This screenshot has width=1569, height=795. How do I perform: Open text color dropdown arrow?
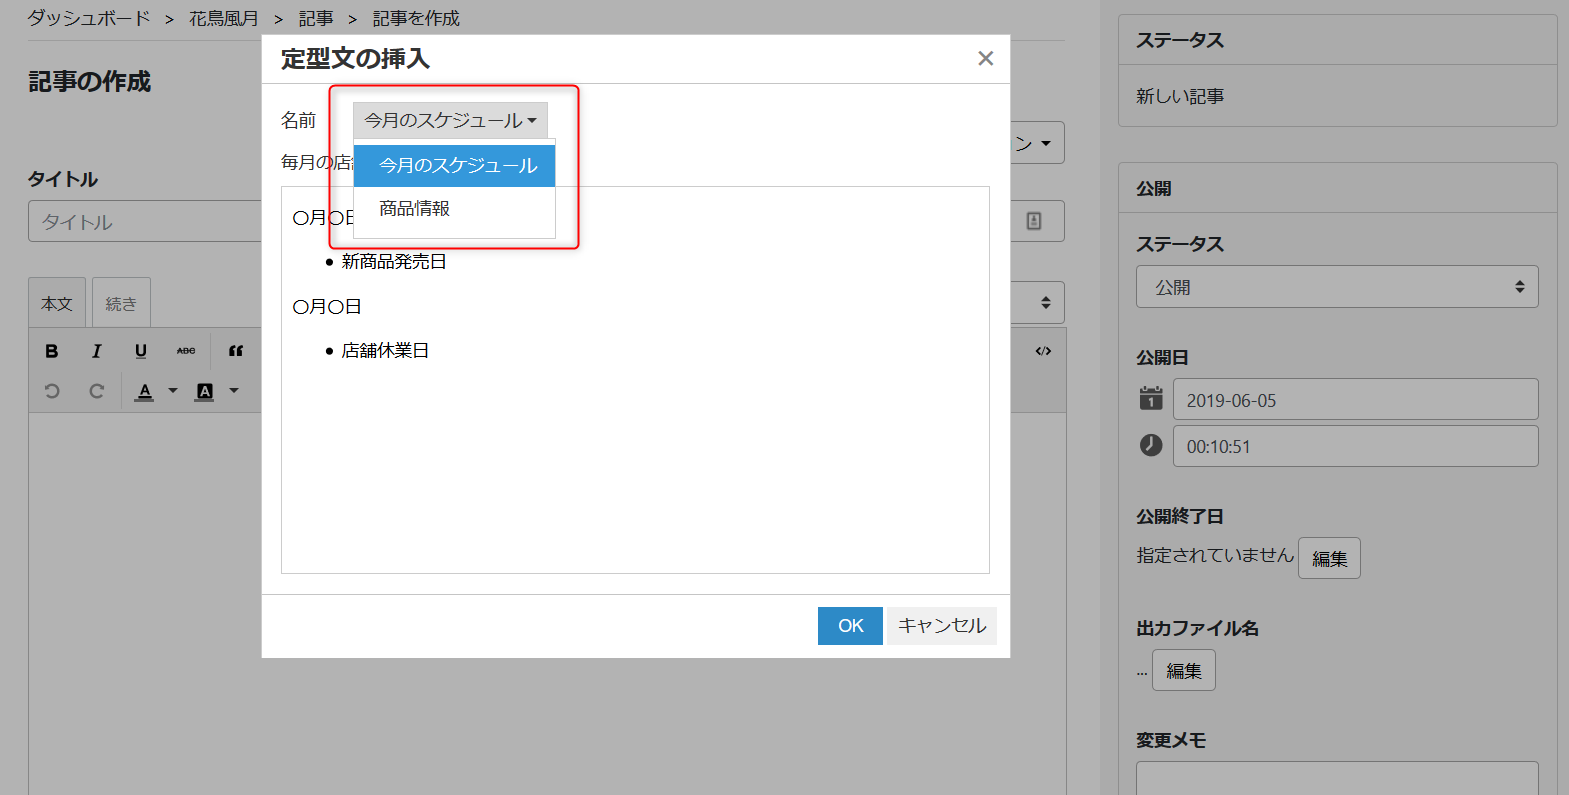173,391
